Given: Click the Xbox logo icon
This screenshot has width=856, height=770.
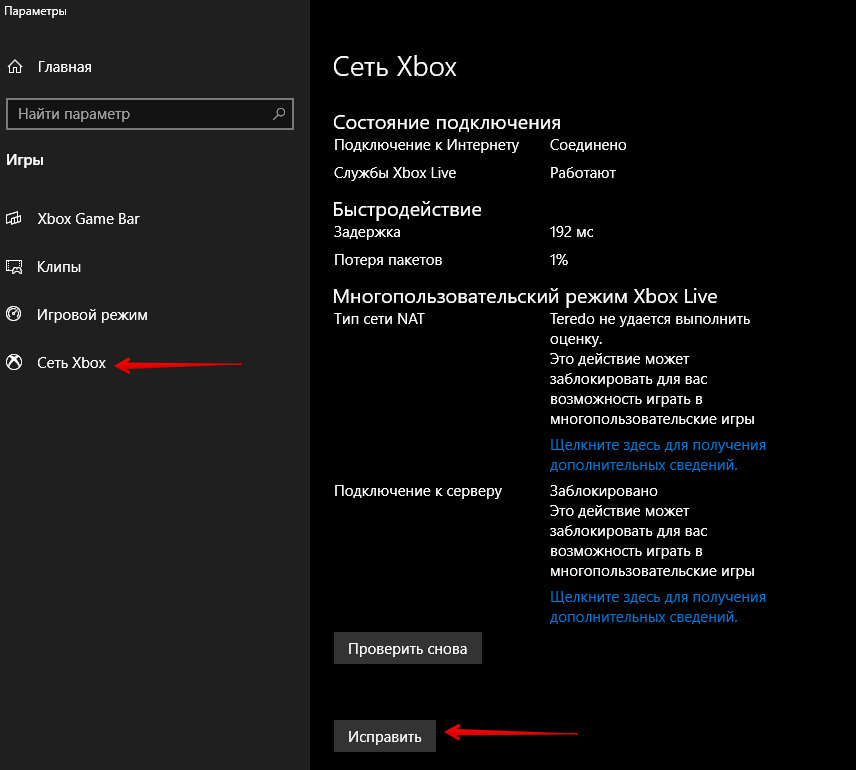Looking at the screenshot, I should 14,362.
